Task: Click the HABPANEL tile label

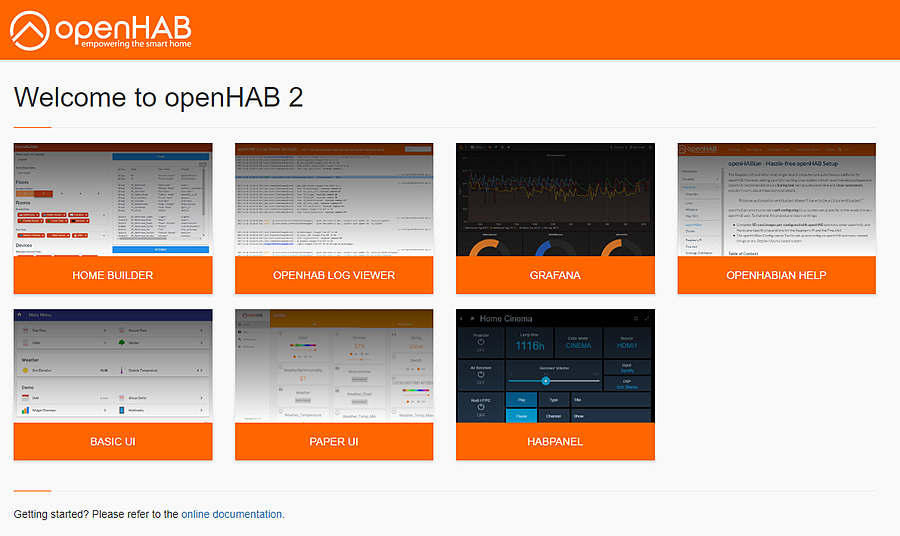Action: tap(555, 441)
